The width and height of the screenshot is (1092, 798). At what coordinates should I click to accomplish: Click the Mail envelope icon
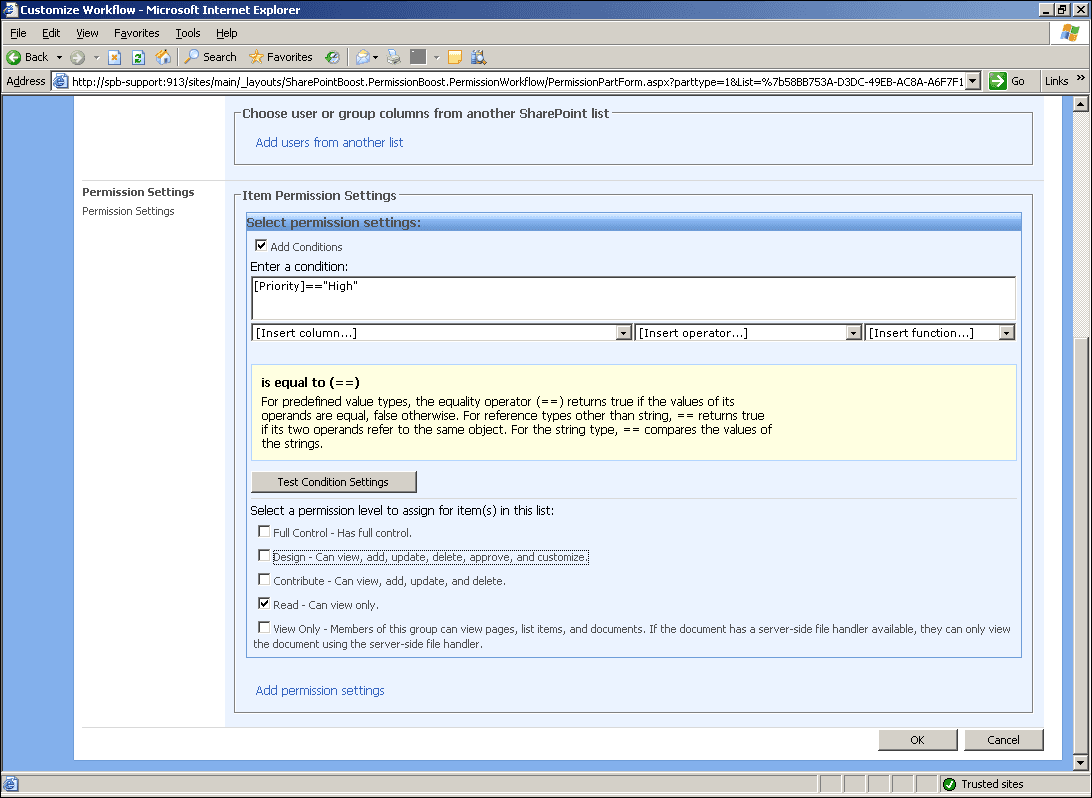click(362, 57)
